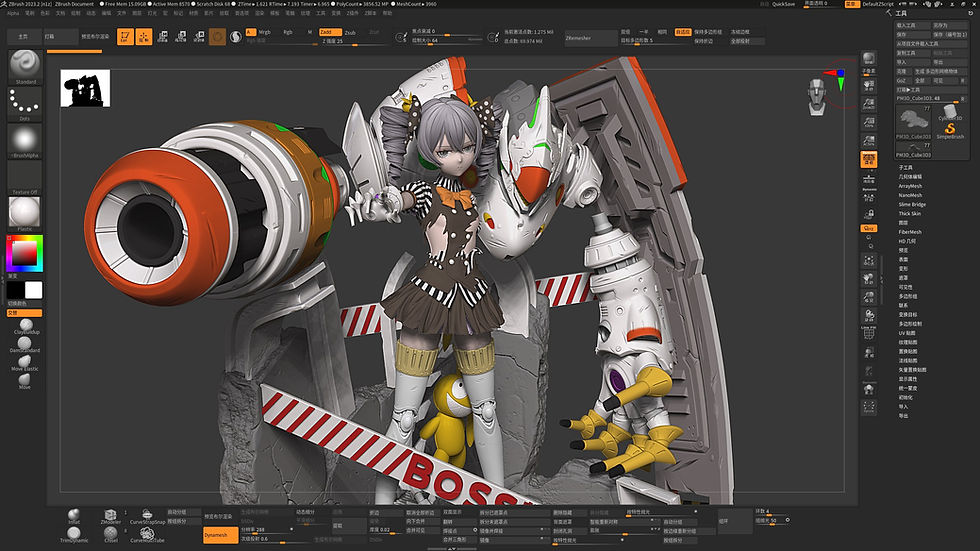Click the ZRemesher button
980x551 pixels.
click(590, 38)
